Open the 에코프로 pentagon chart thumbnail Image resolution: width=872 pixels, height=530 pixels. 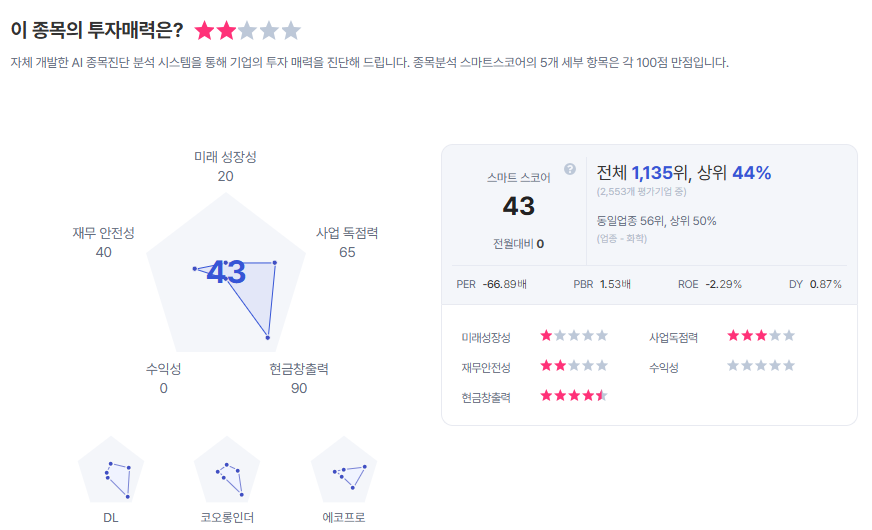pos(344,472)
